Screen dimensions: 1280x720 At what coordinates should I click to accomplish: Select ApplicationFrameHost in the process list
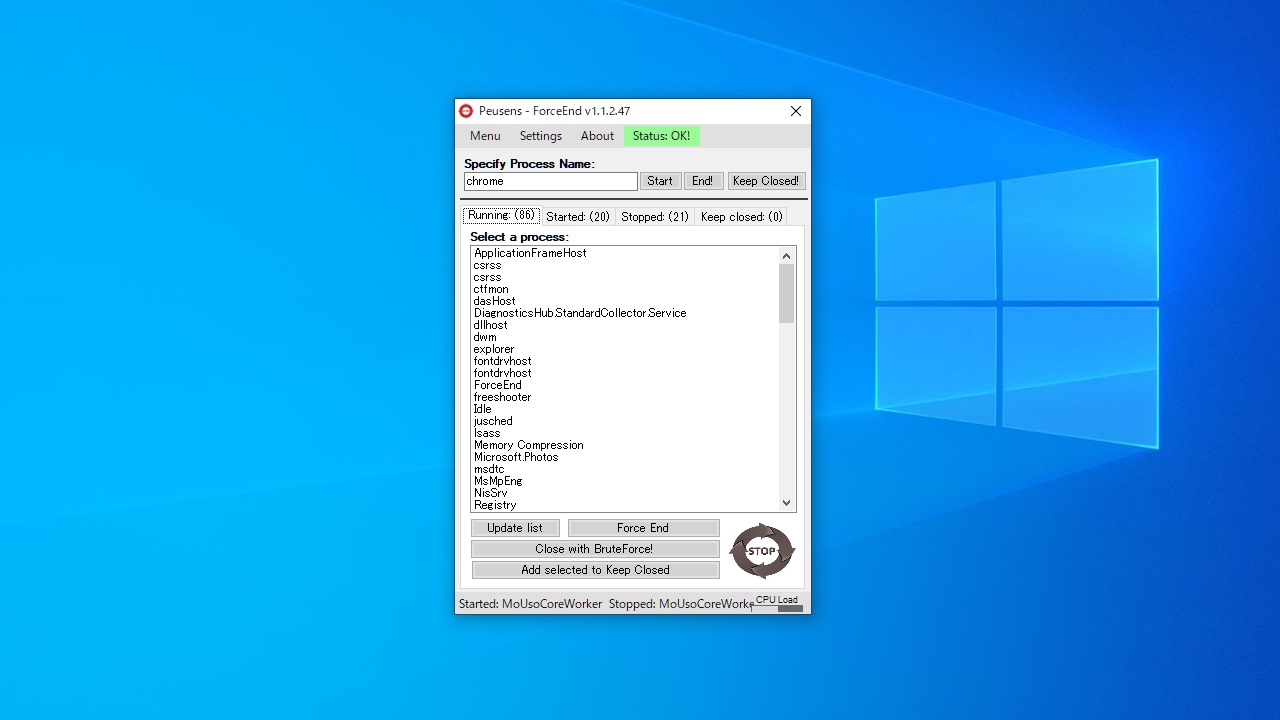530,253
